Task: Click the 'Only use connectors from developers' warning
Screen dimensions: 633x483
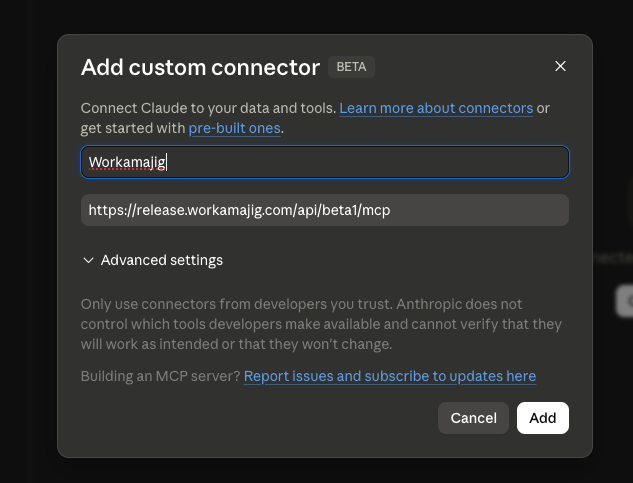Action: coord(321,324)
